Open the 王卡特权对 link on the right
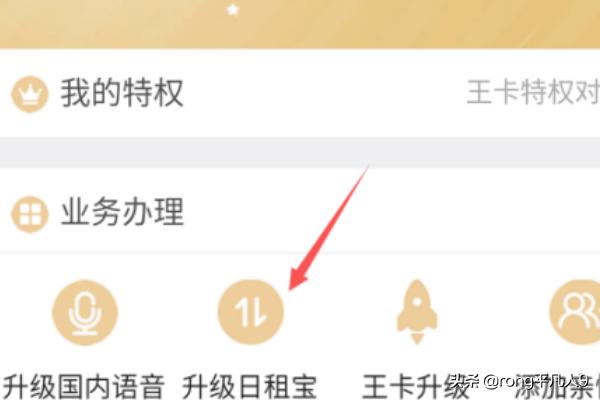Viewport: 600px width, 400px height. [533, 92]
